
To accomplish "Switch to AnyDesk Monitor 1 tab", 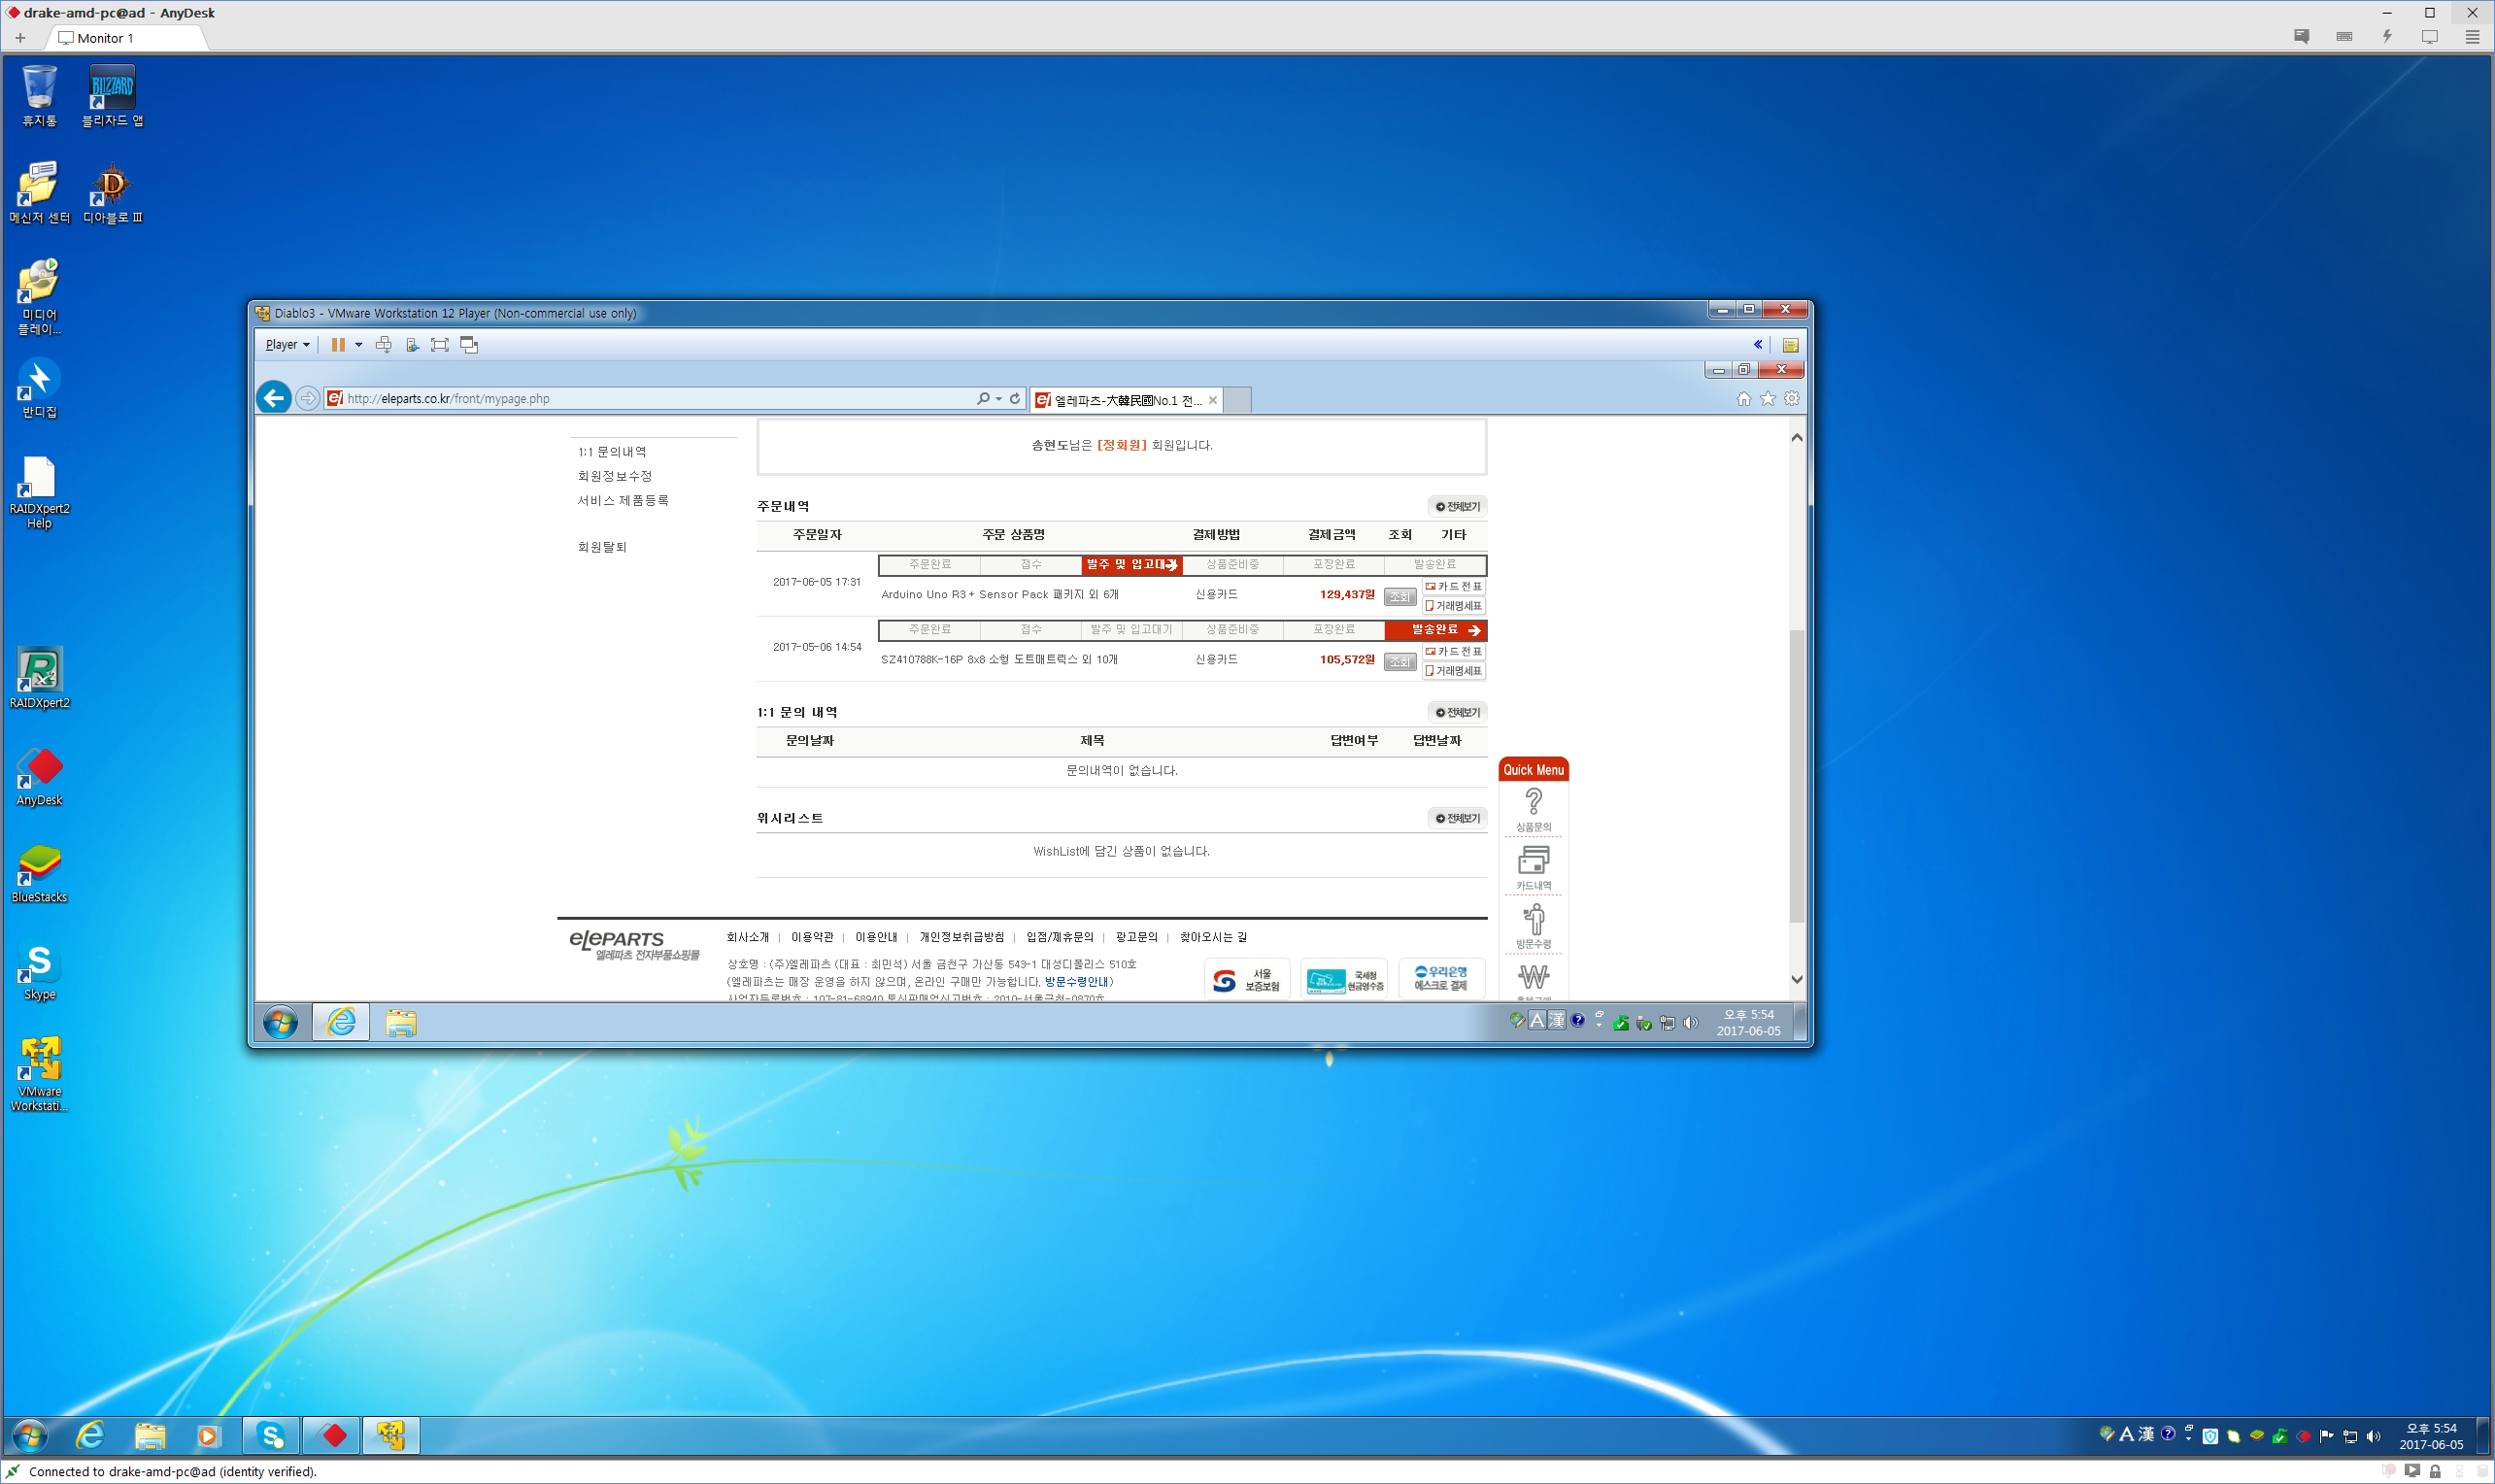I will click(105, 38).
